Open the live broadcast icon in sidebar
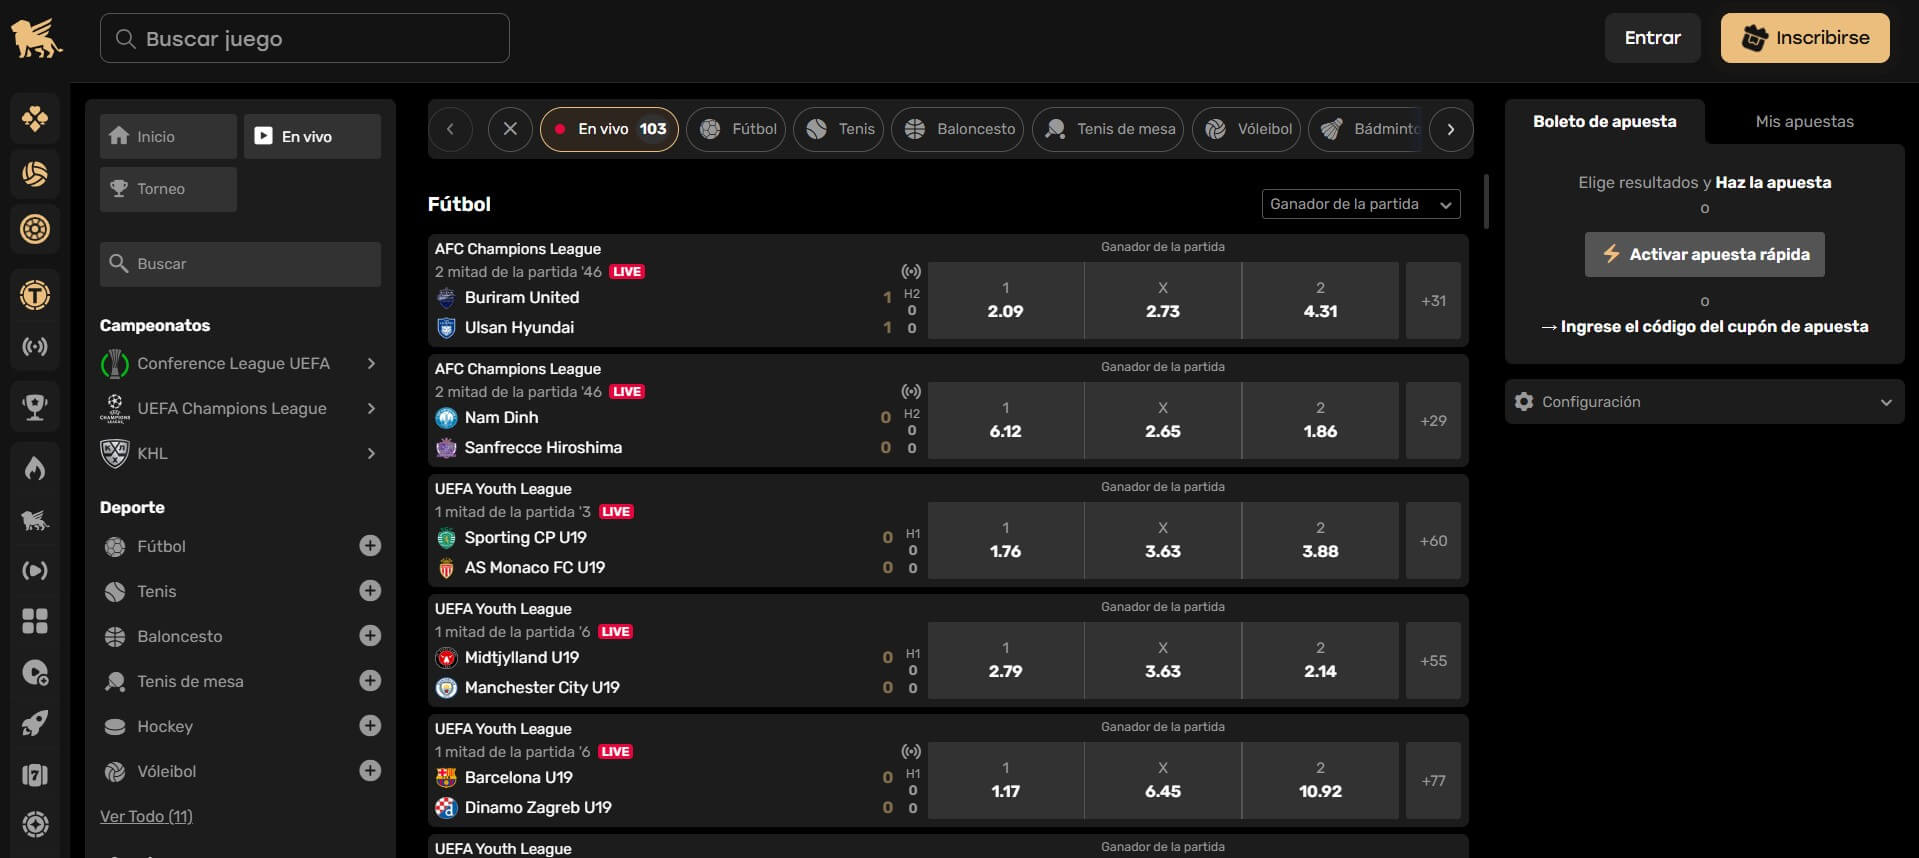This screenshot has height=858, width=1919. coord(35,347)
